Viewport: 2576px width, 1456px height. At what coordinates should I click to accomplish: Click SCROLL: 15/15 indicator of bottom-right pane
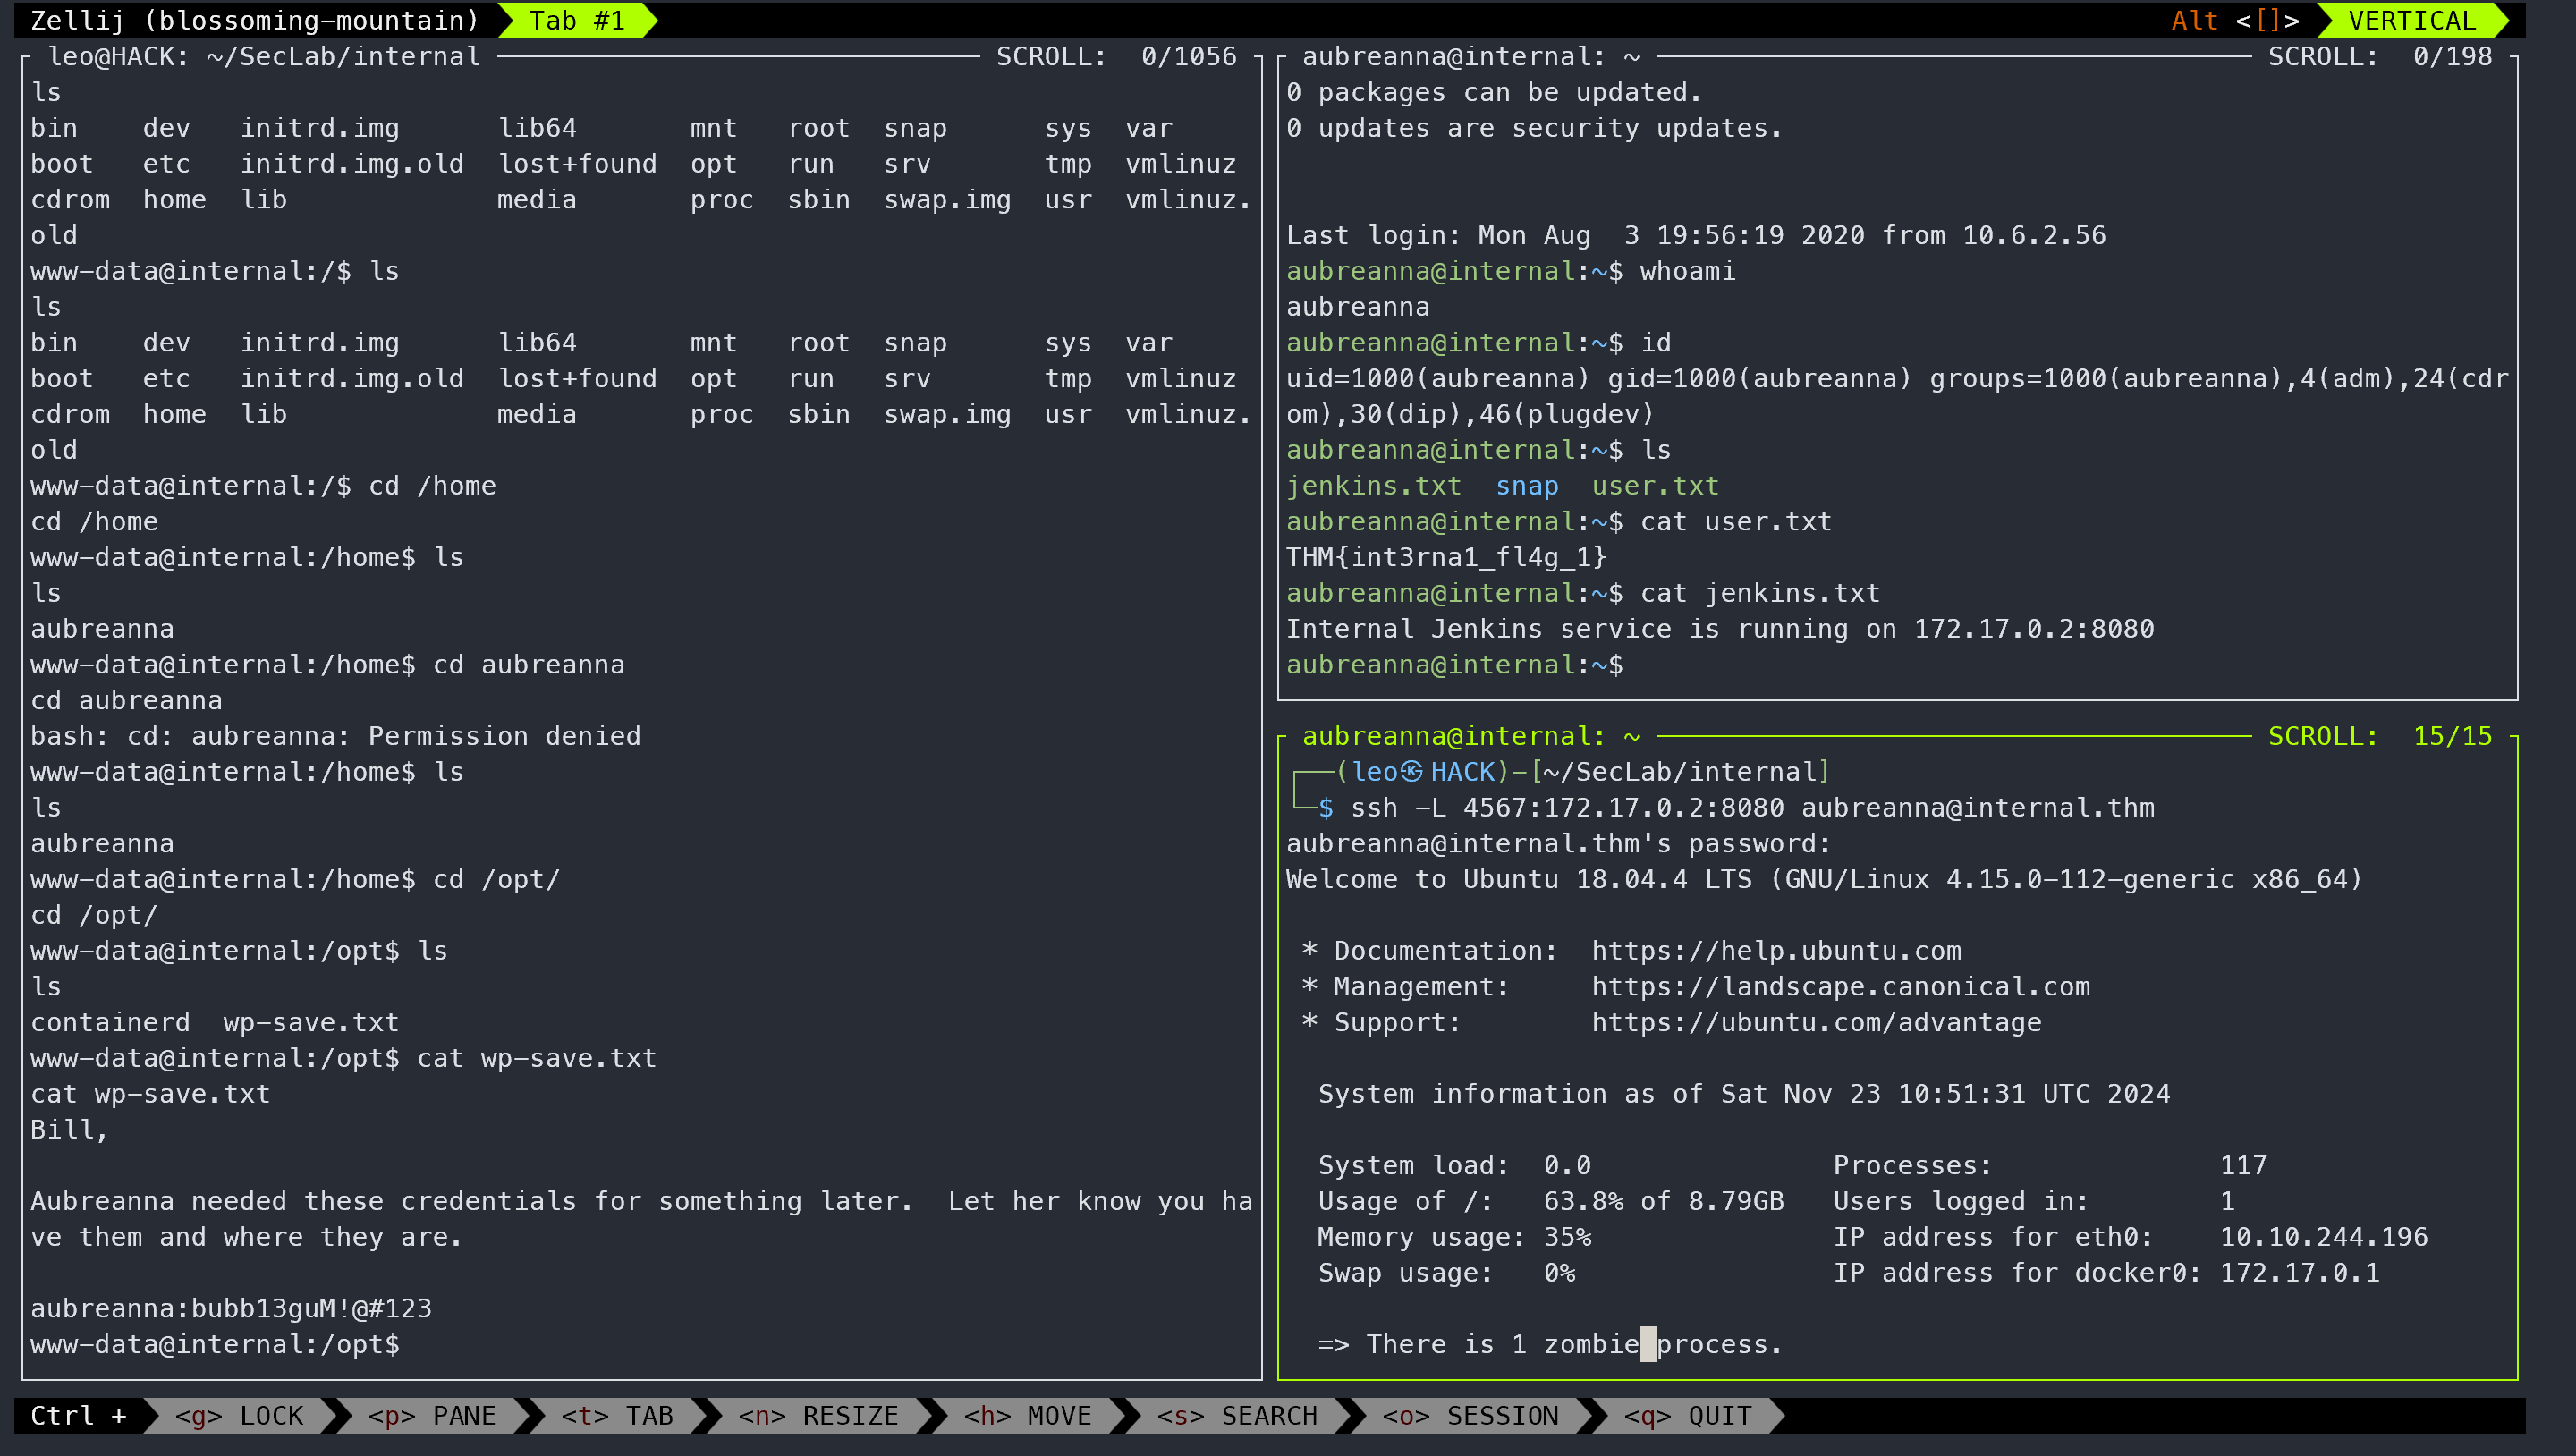click(x=2380, y=736)
